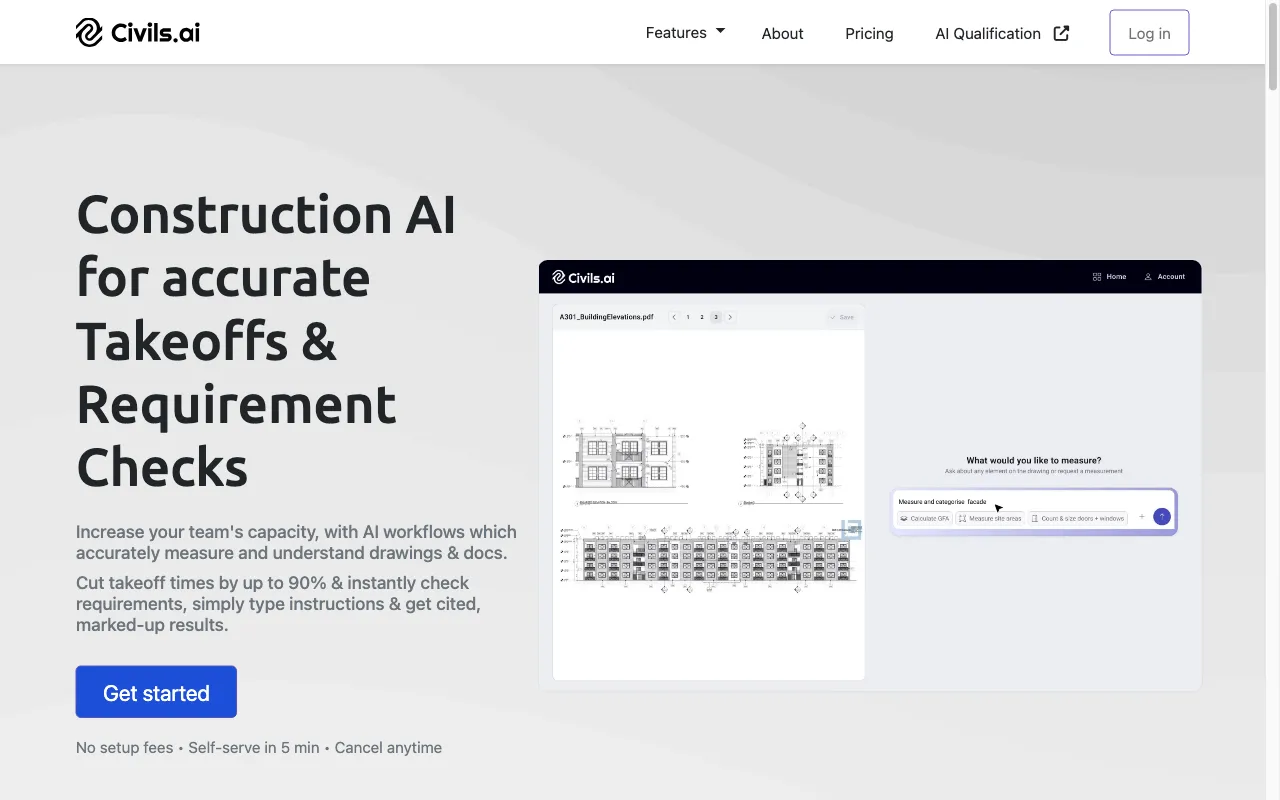Open the AI Qualification link

coord(988,33)
